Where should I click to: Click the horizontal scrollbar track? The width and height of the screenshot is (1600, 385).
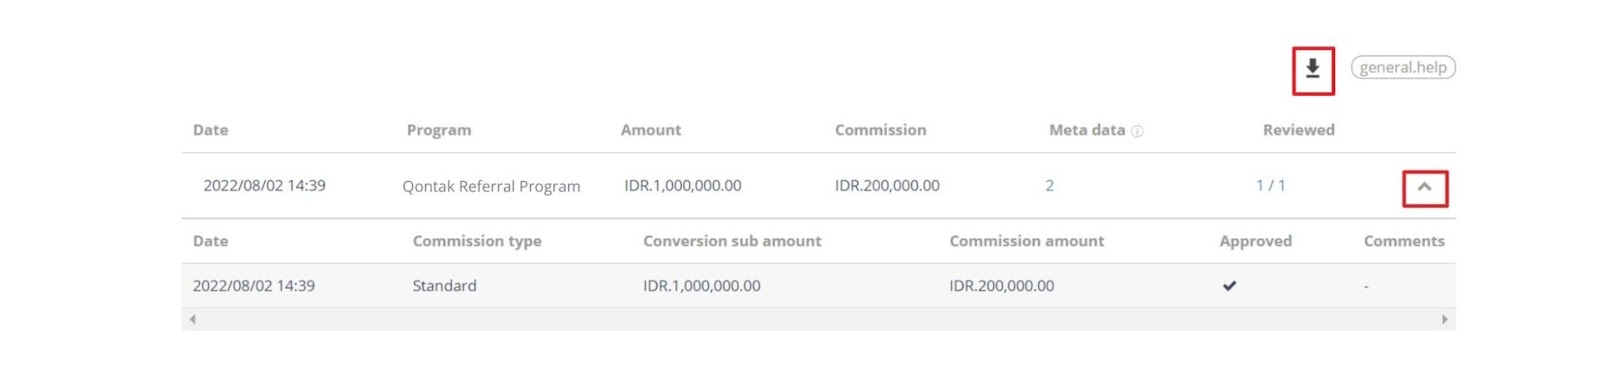click(x=818, y=319)
